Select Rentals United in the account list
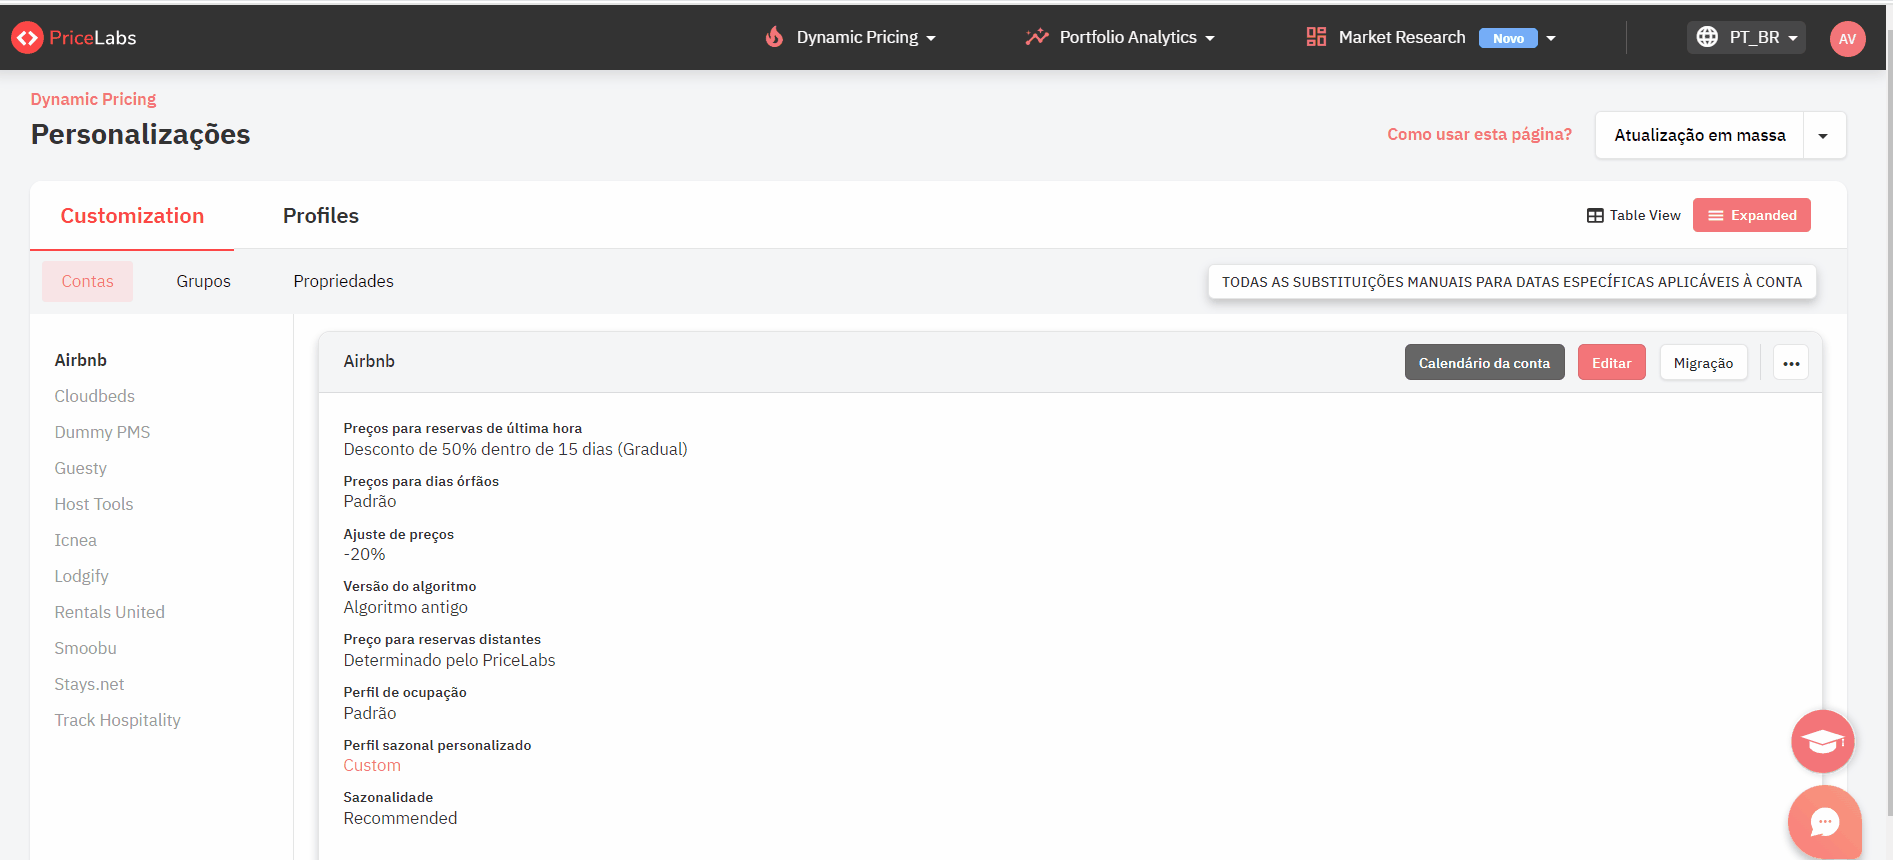Image resolution: width=1893 pixels, height=860 pixels. 110,612
